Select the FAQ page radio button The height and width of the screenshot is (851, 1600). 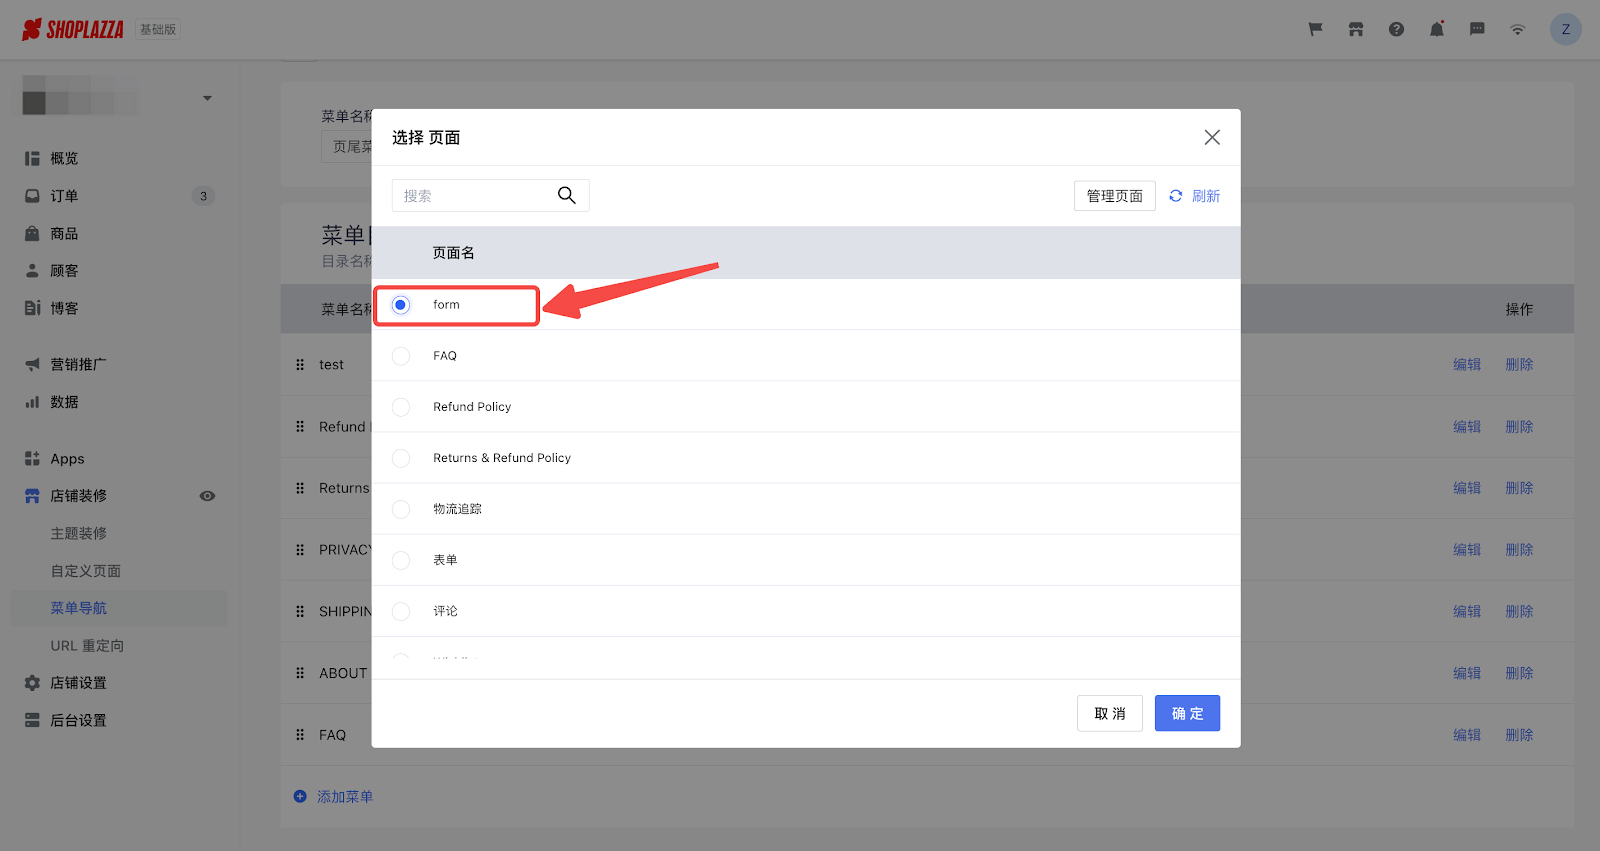click(401, 356)
